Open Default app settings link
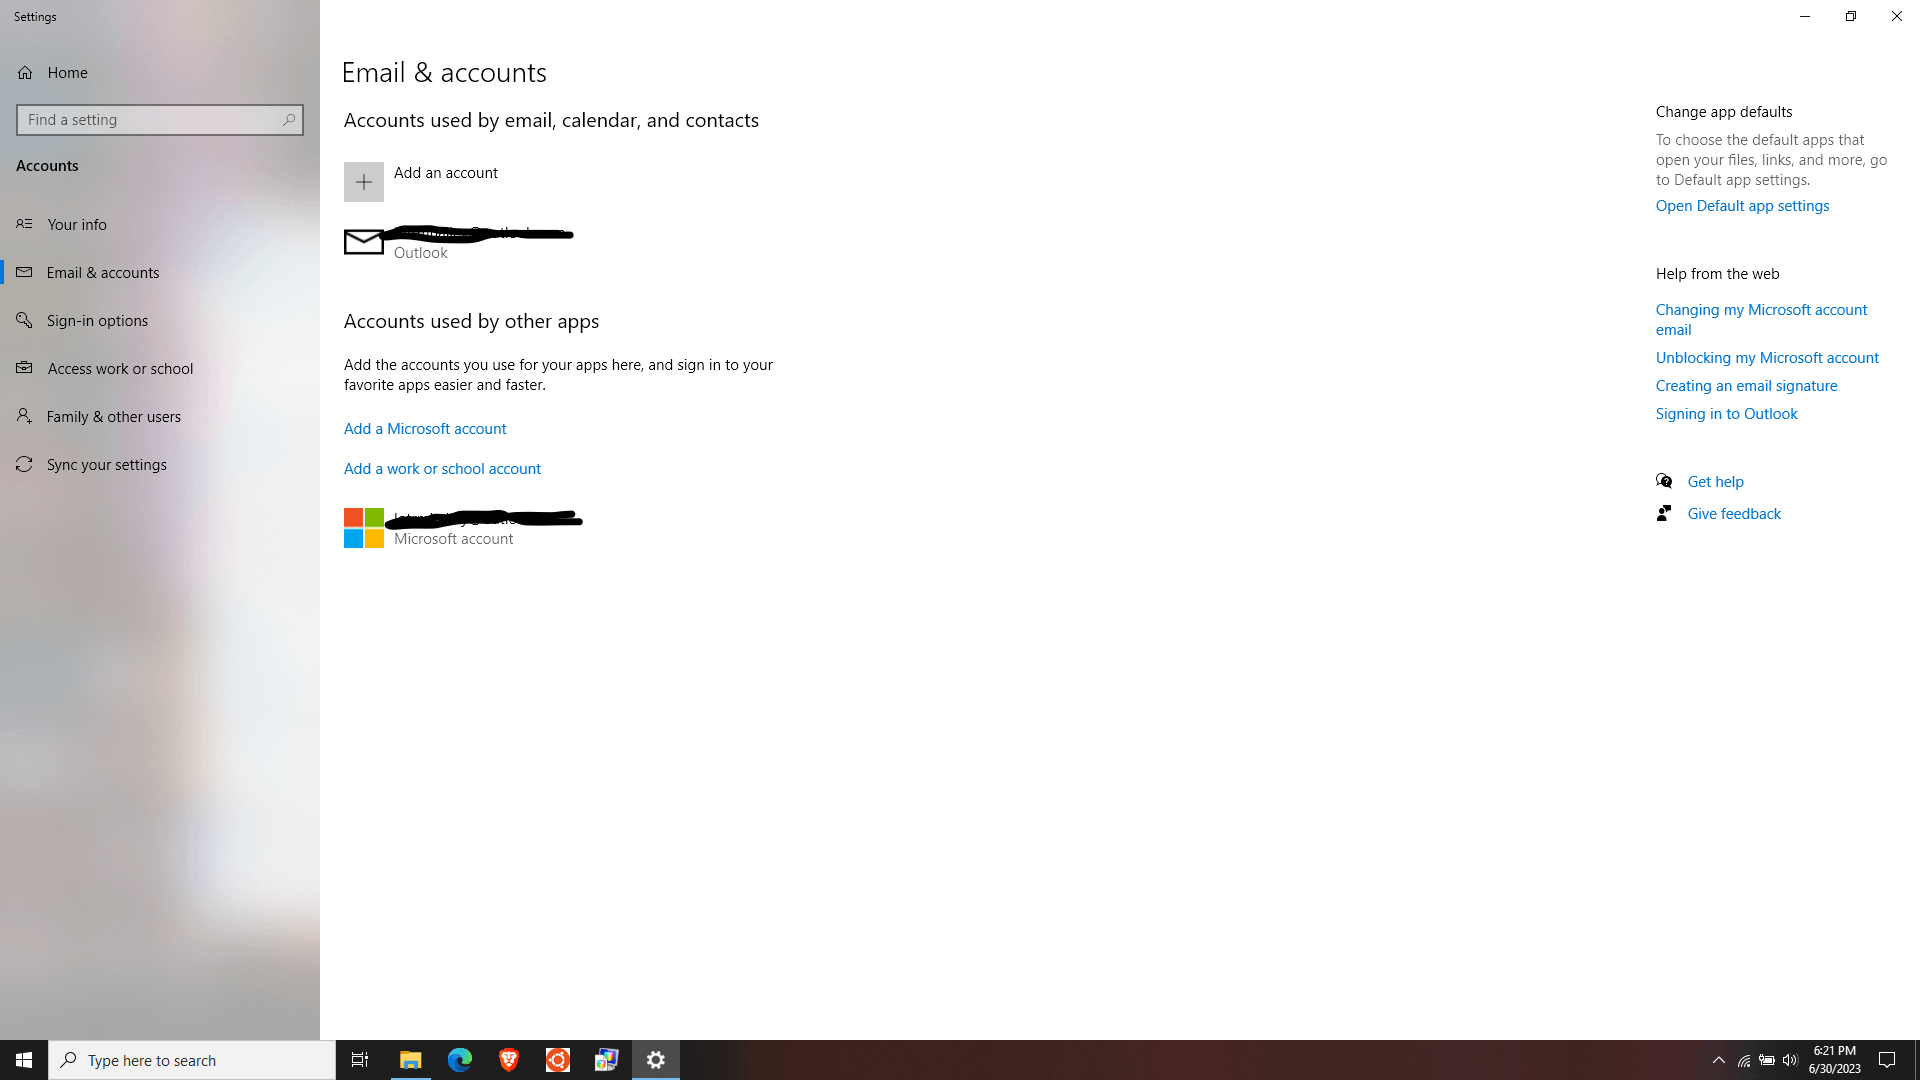Image resolution: width=1920 pixels, height=1080 pixels. tap(1742, 204)
